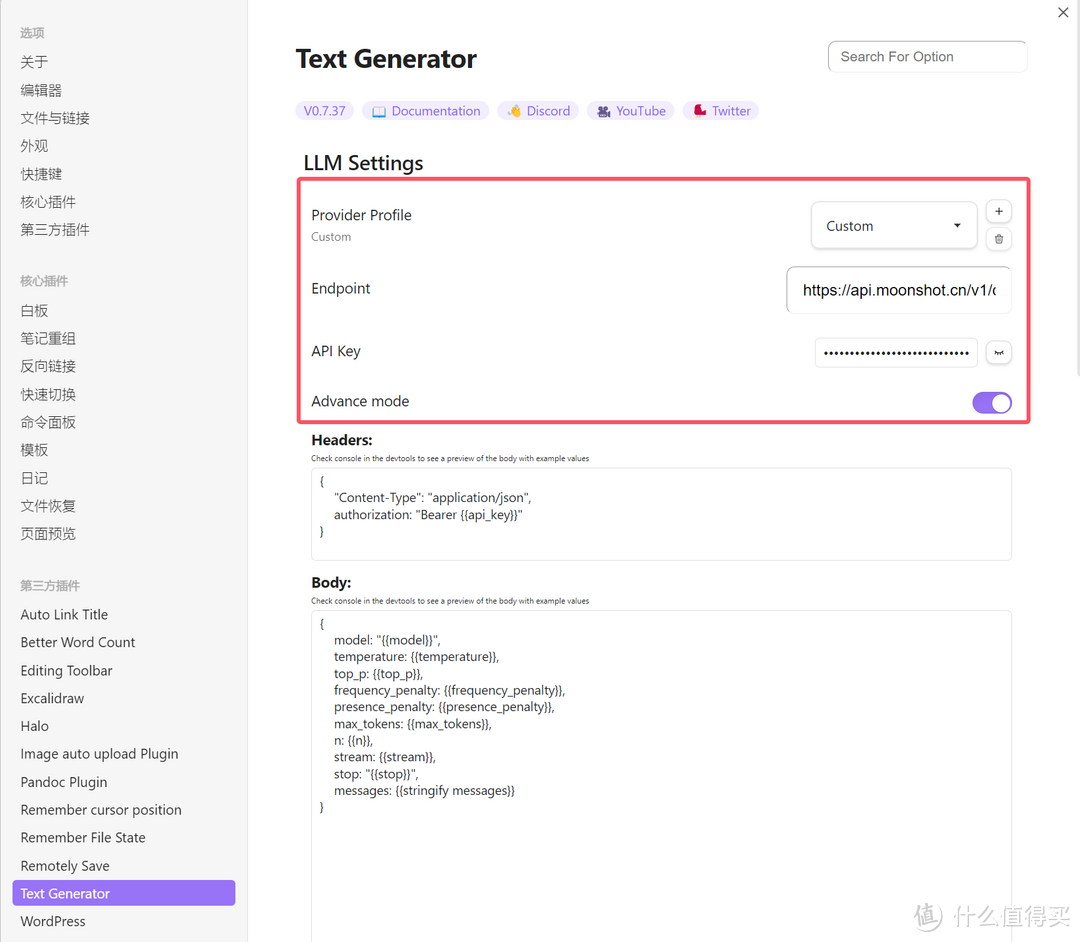
Task: Delete provider profile with trash icon
Action: point(998,239)
